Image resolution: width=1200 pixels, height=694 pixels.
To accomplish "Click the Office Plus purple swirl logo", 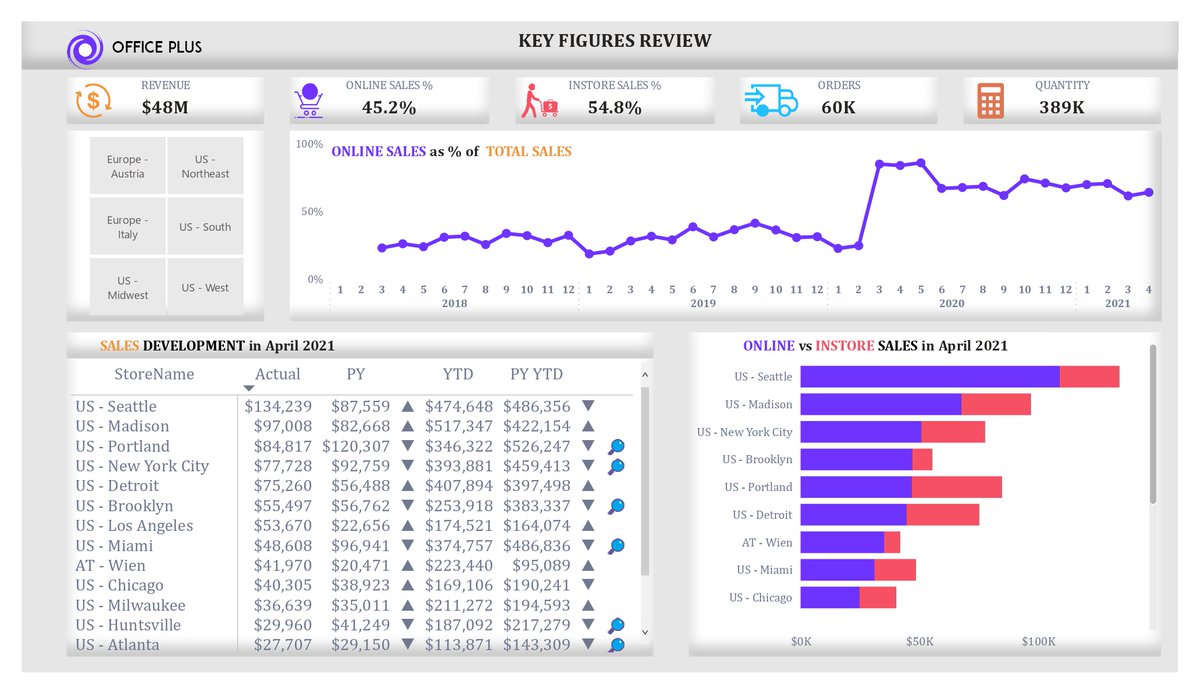I will [85, 48].
